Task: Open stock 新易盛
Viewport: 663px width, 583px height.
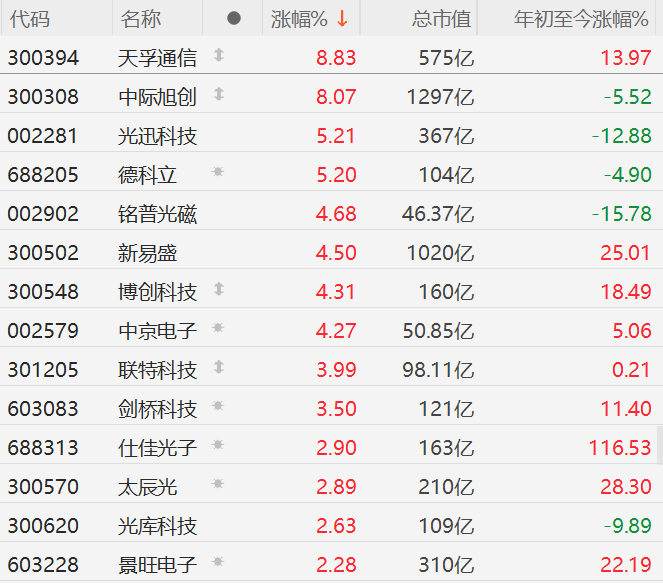Action: 147,253
